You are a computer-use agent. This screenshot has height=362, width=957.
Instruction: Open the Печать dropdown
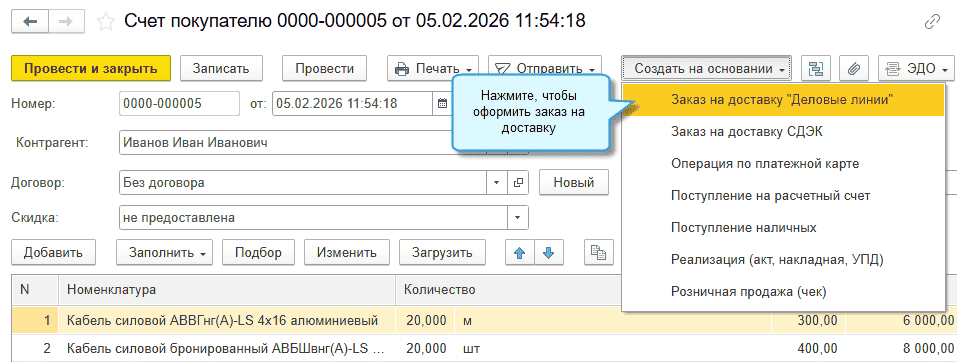point(433,68)
